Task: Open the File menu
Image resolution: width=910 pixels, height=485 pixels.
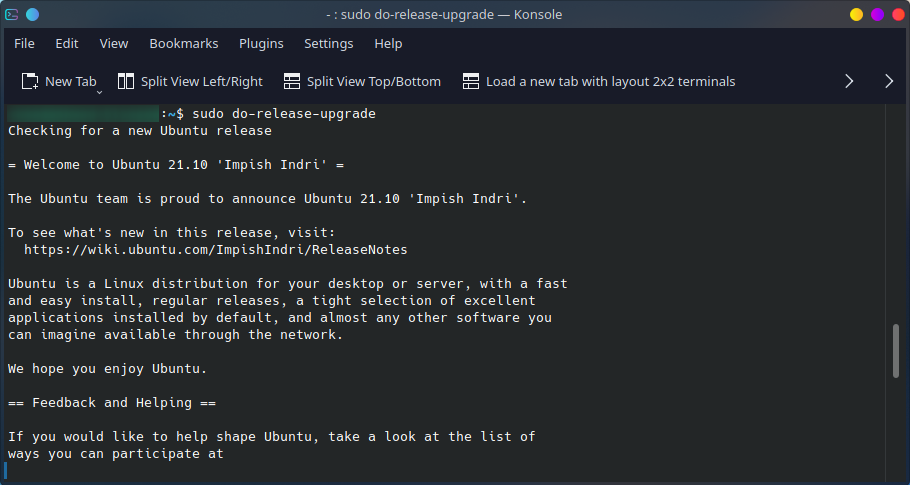Action: coord(24,44)
